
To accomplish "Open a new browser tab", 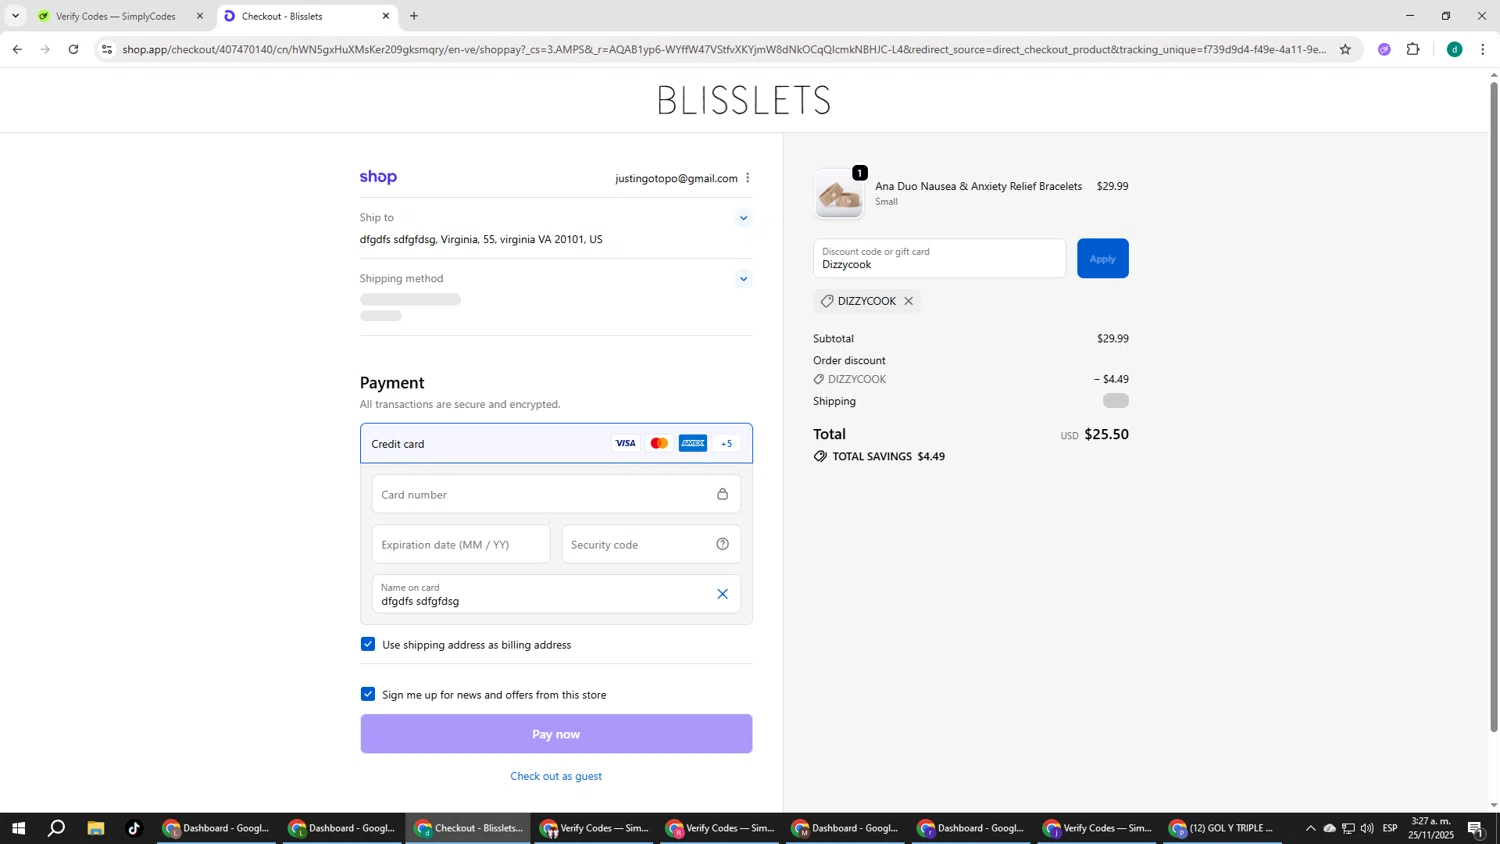I will click(414, 16).
